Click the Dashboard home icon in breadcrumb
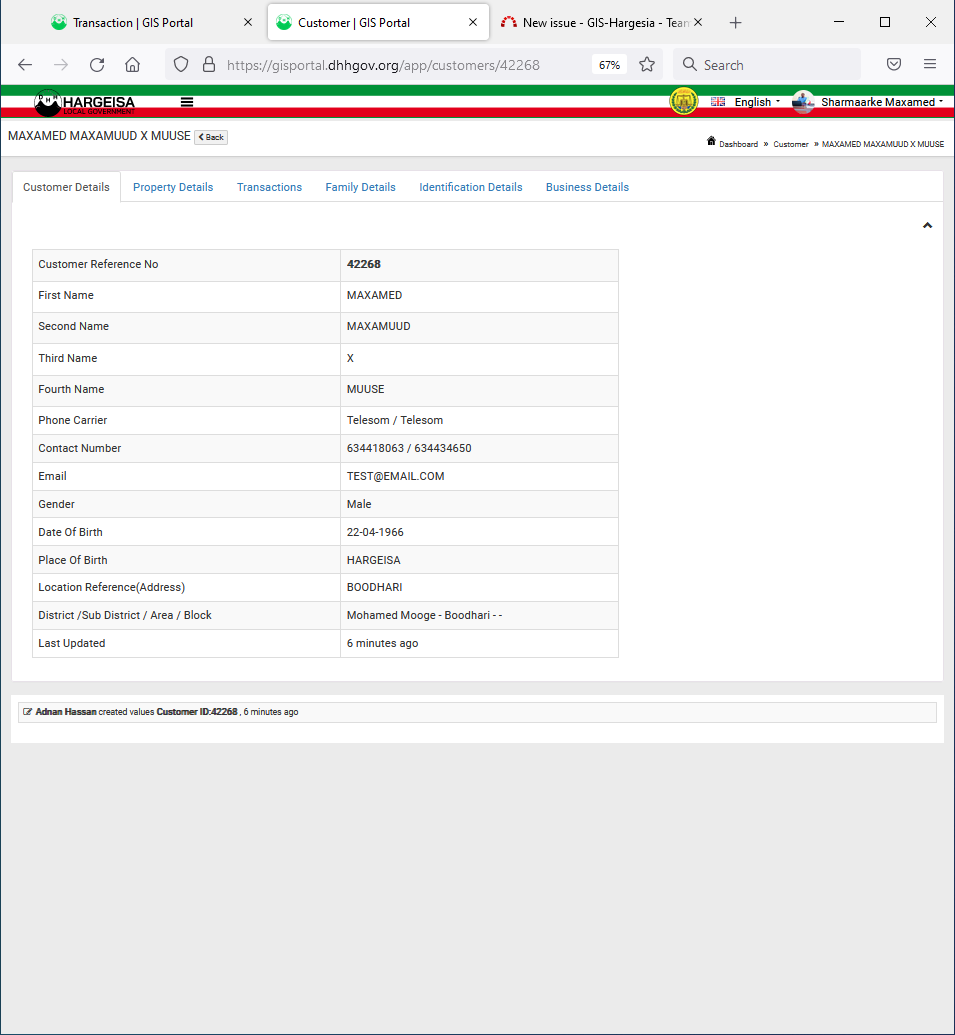The height and width of the screenshot is (1035, 955). point(711,141)
